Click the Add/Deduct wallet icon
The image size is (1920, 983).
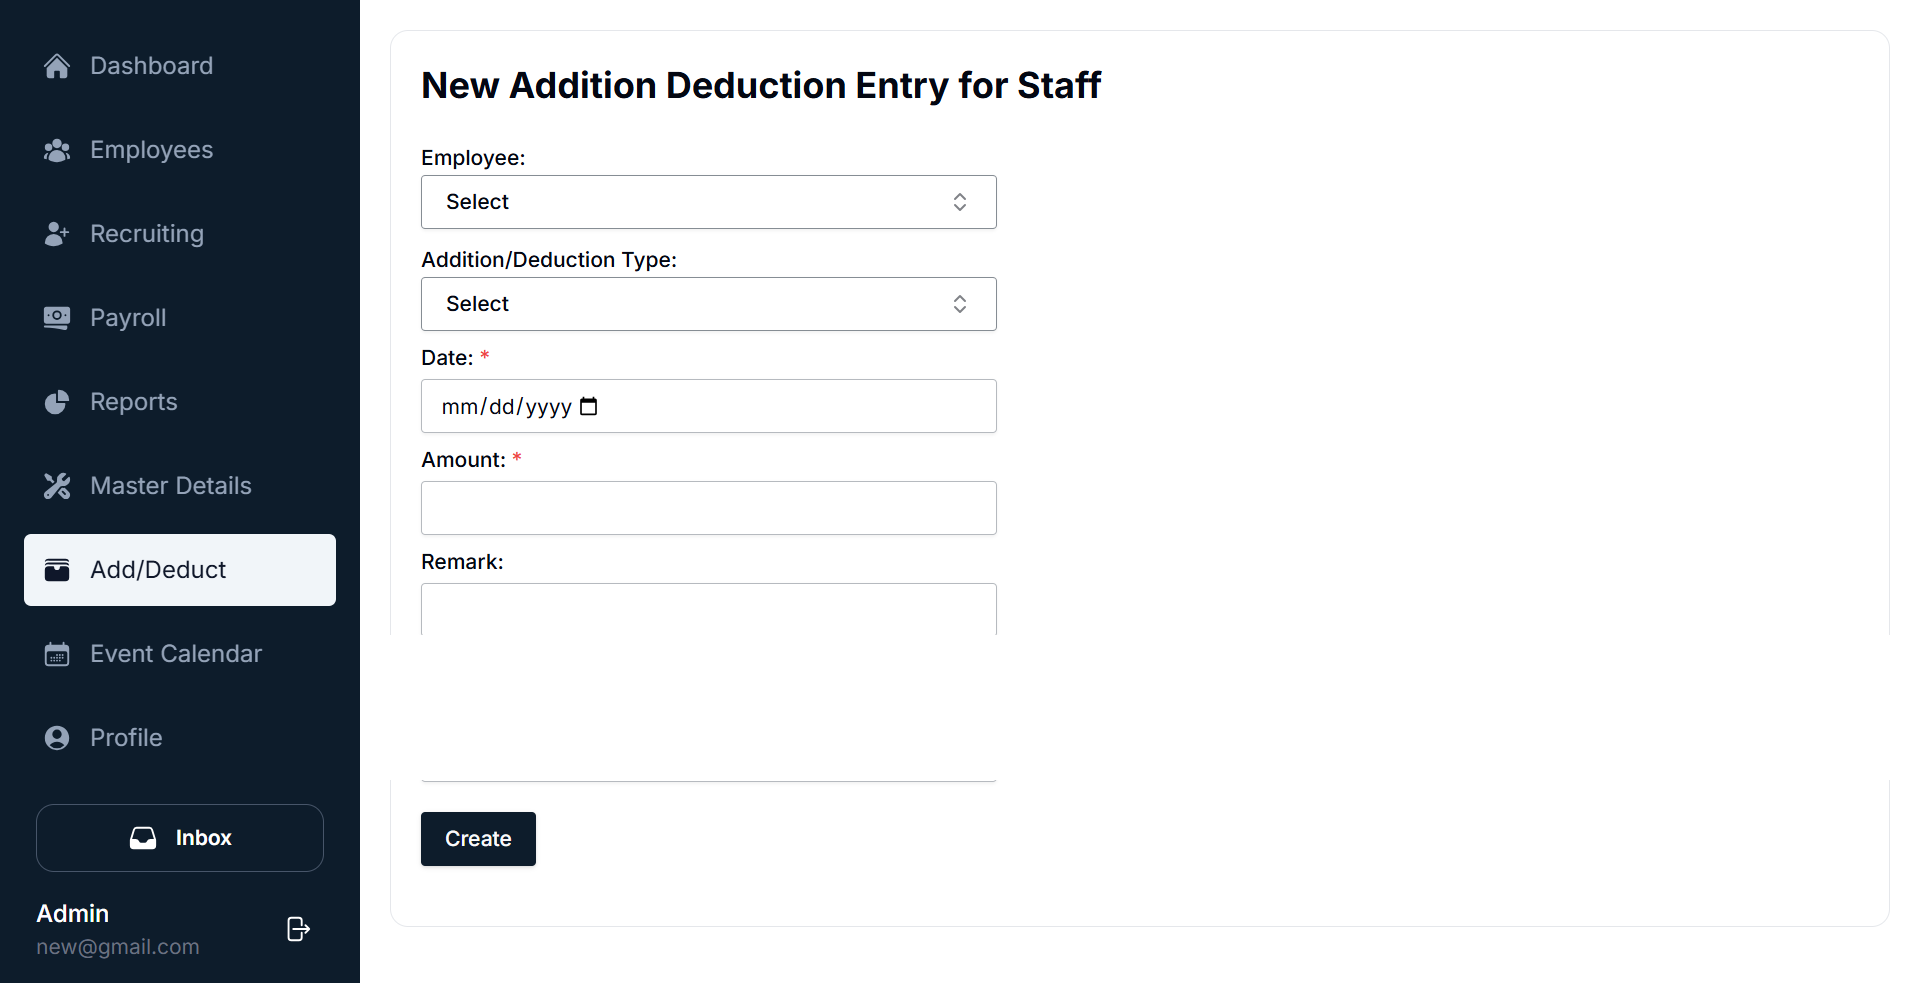(57, 569)
